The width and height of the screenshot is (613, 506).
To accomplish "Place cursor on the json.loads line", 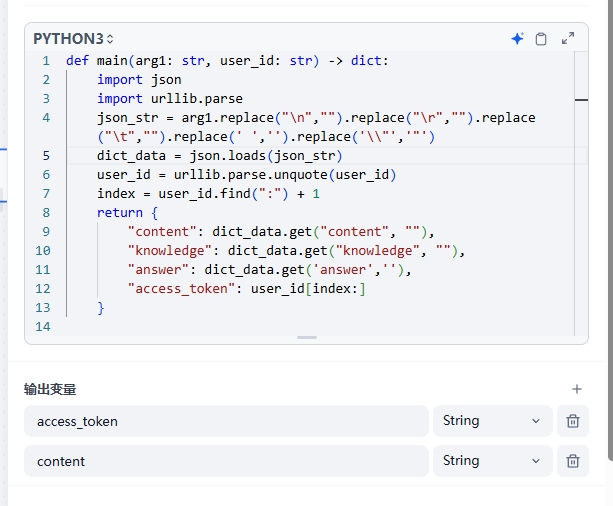I will click(220, 156).
